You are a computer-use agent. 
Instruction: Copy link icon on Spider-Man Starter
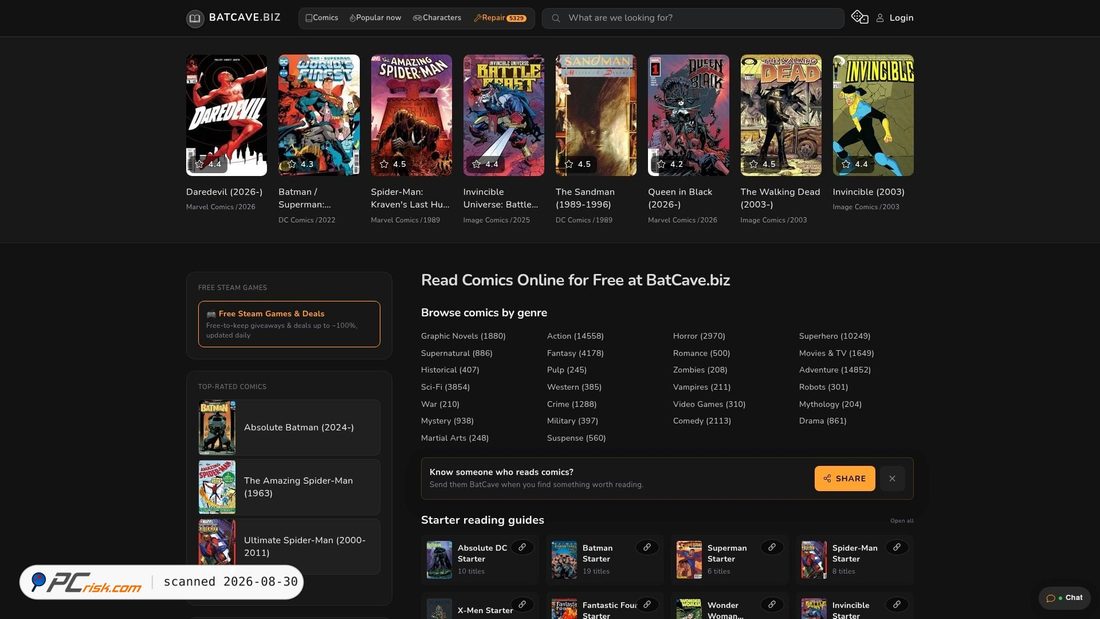(x=897, y=547)
